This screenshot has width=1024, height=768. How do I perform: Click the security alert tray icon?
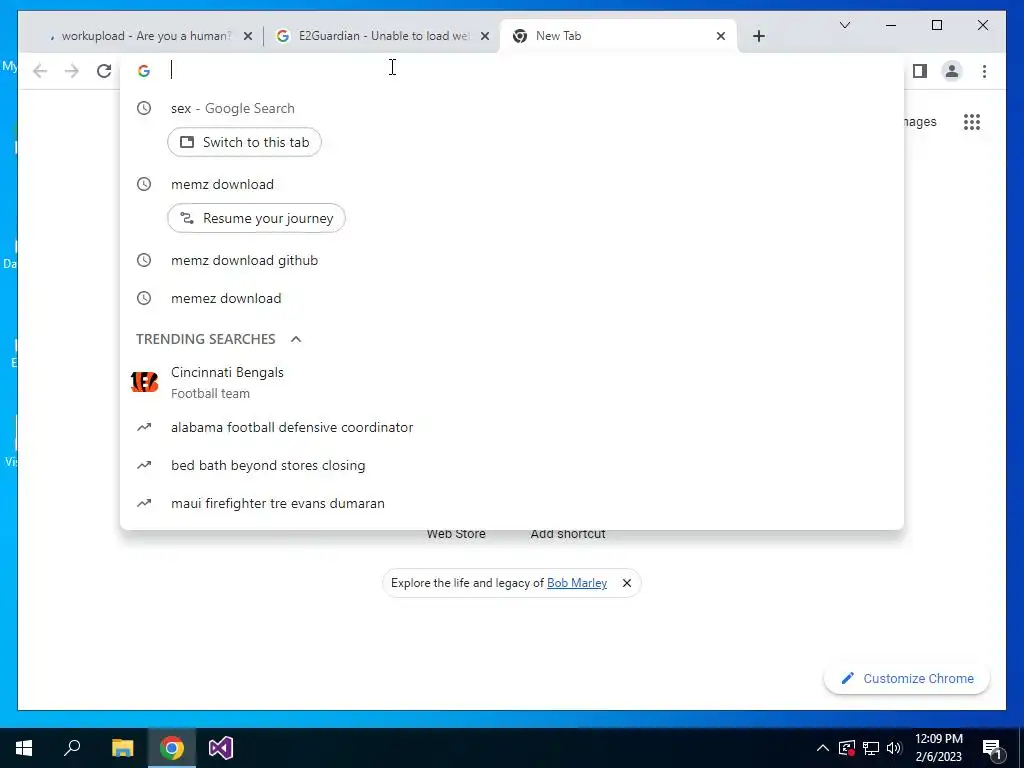(846, 748)
